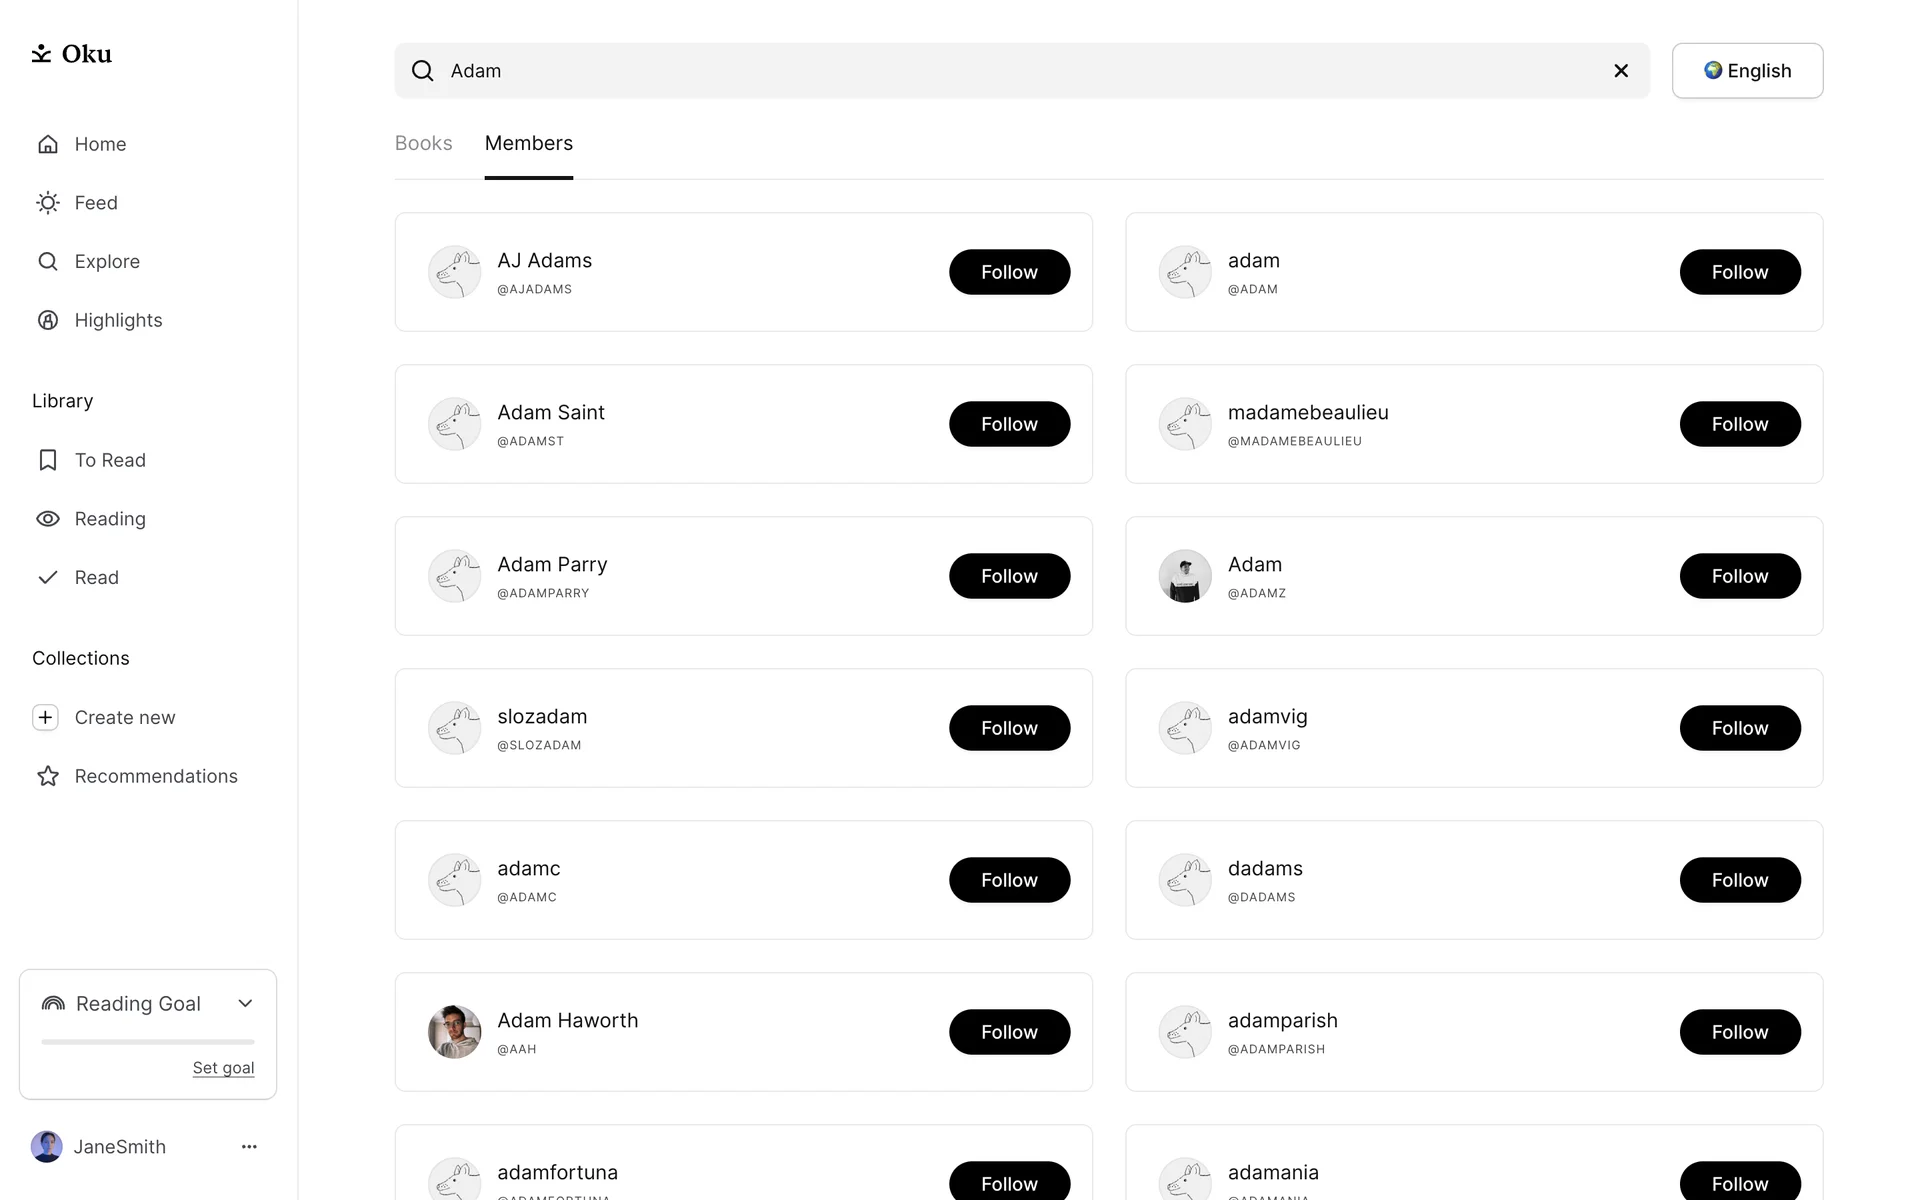
Task: Click the Recommendations star icon
Action: coord(47,776)
